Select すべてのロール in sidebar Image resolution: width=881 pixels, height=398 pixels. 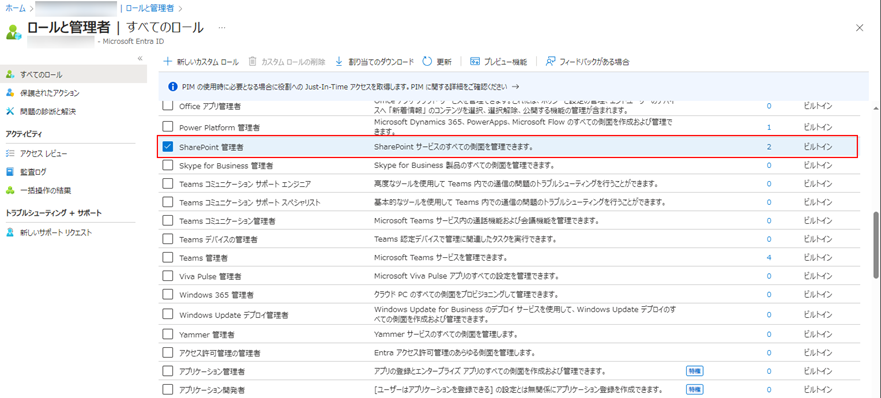pos(74,75)
